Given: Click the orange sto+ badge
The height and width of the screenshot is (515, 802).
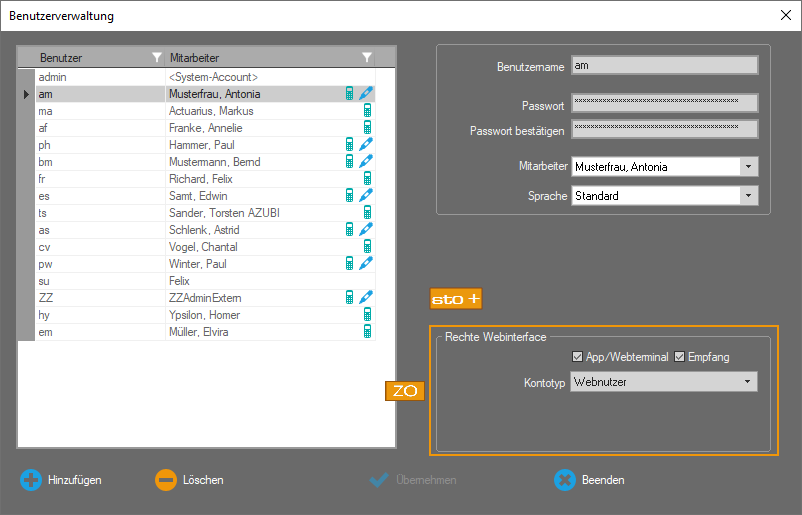Looking at the screenshot, I should tap(455, 299).
